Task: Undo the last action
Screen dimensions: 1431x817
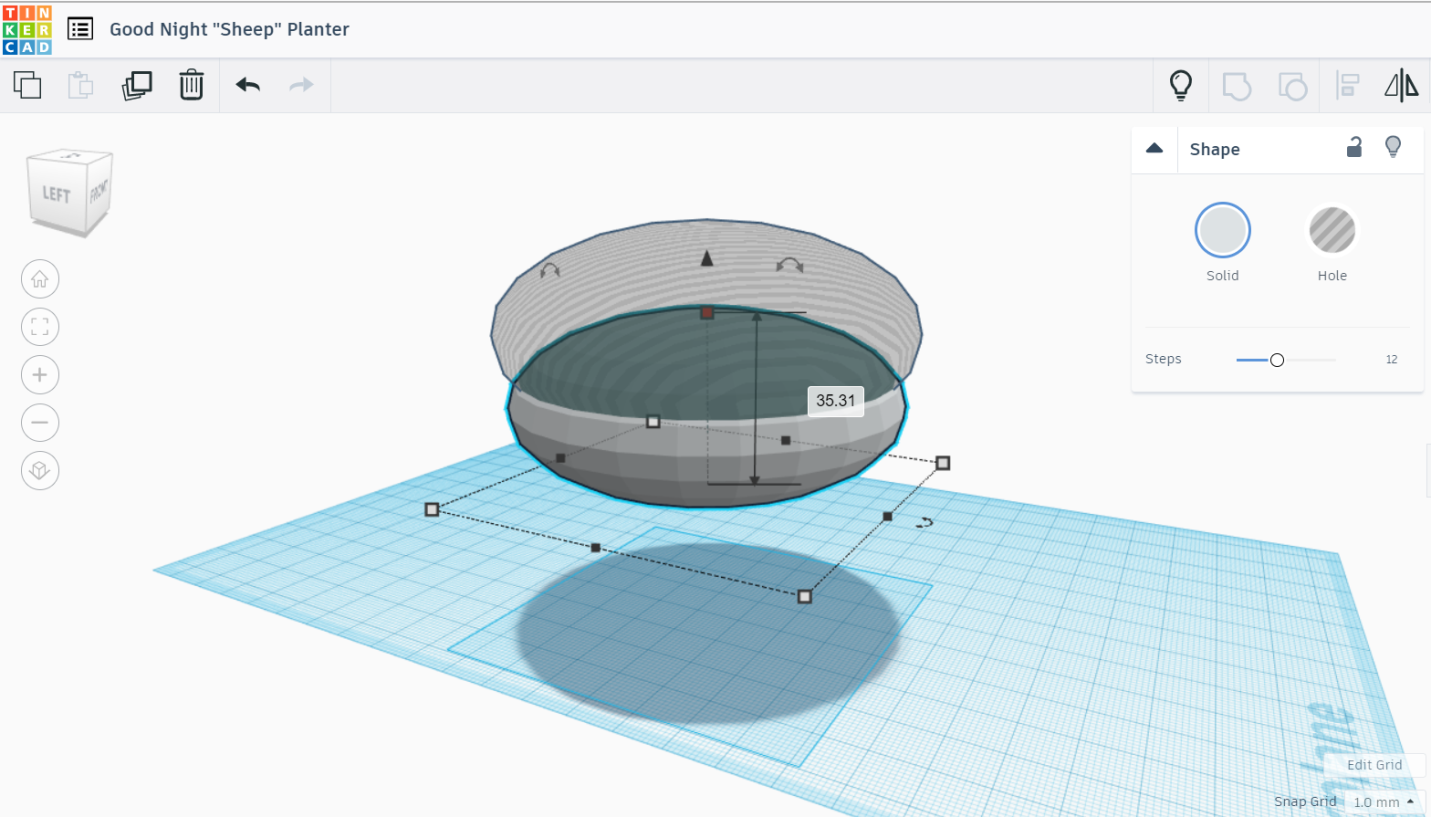Action: click(x=248, y=85)
